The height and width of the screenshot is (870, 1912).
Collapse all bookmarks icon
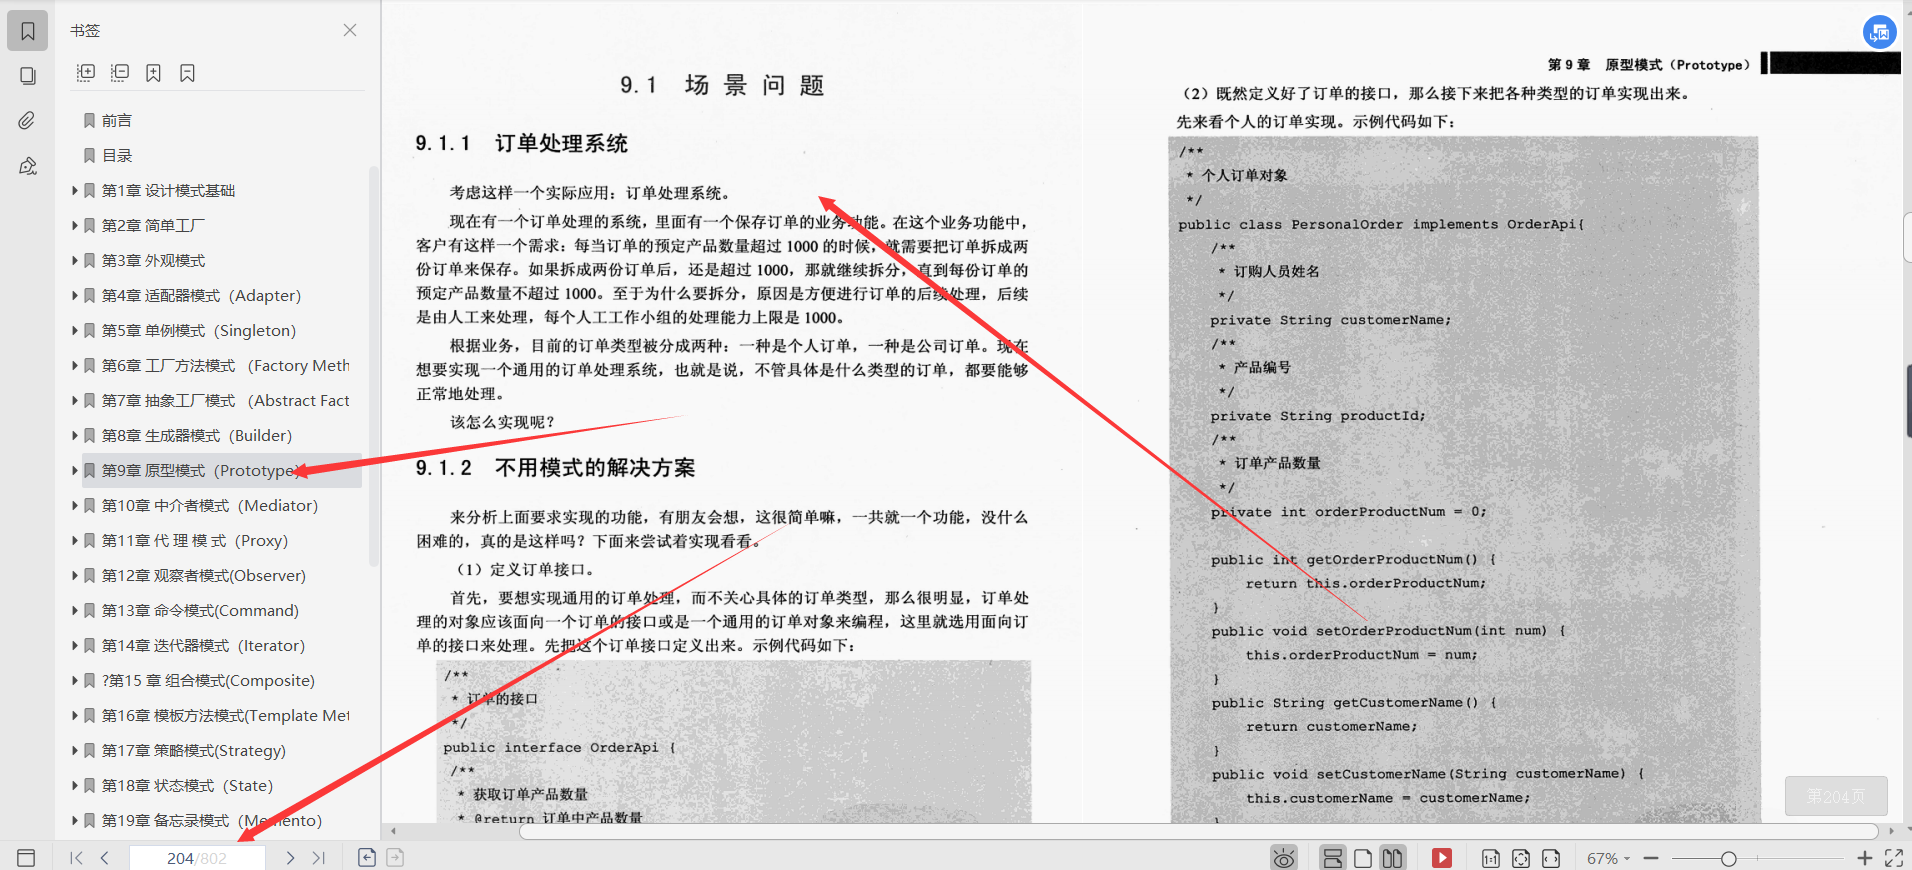(x=120, y=73)
